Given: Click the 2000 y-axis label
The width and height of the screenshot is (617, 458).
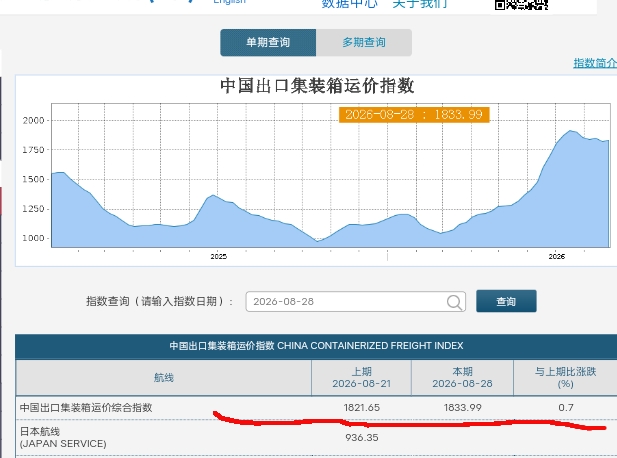Looking at the screenshot, I should point(33,120).
